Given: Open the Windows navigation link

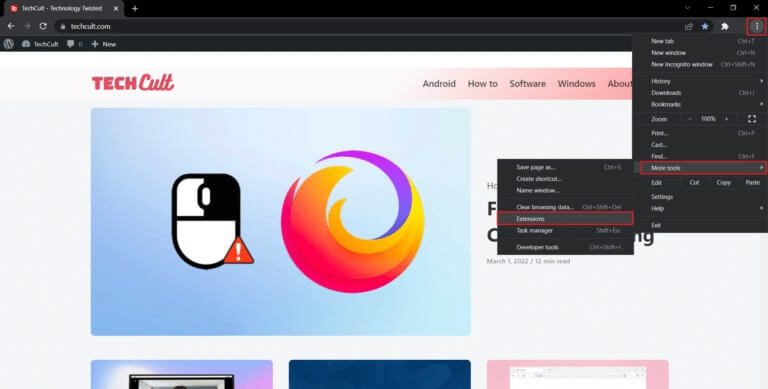Looking at the screenshot, I should pyautogui.click(x=576, y=84).
